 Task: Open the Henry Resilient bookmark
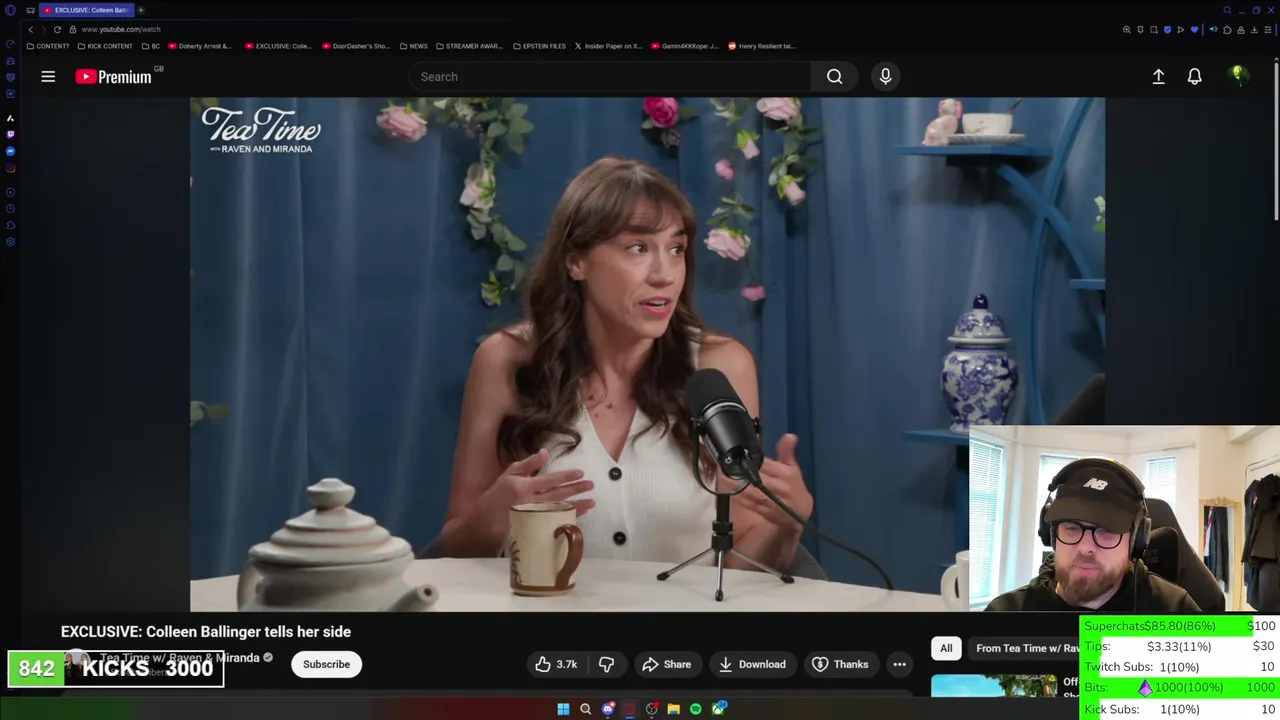coord(762,46)
